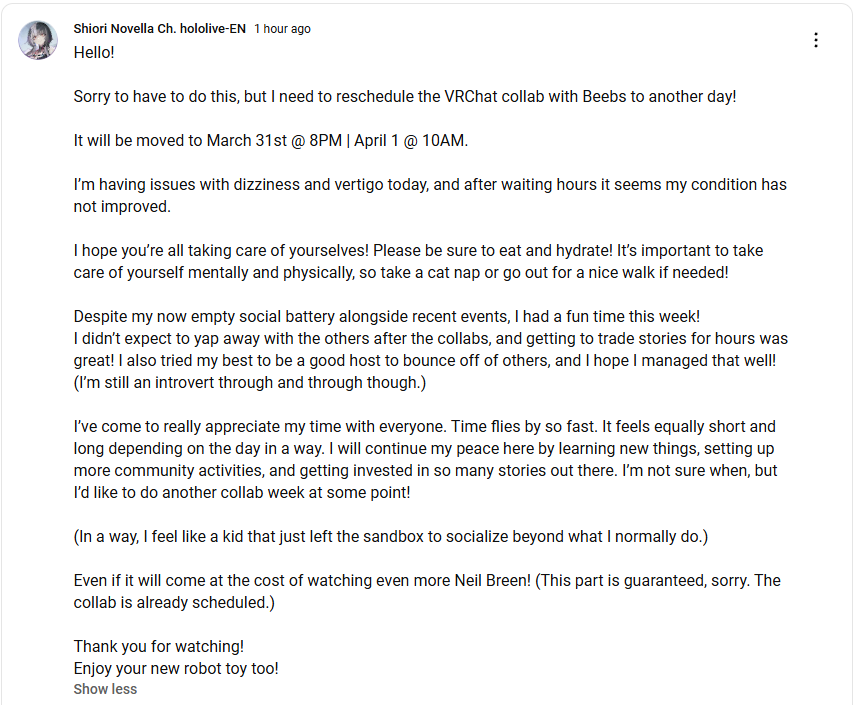Open the '1 hour ago' timestamp link
Screen dimensions: 853x705
(x=282, y=29)
